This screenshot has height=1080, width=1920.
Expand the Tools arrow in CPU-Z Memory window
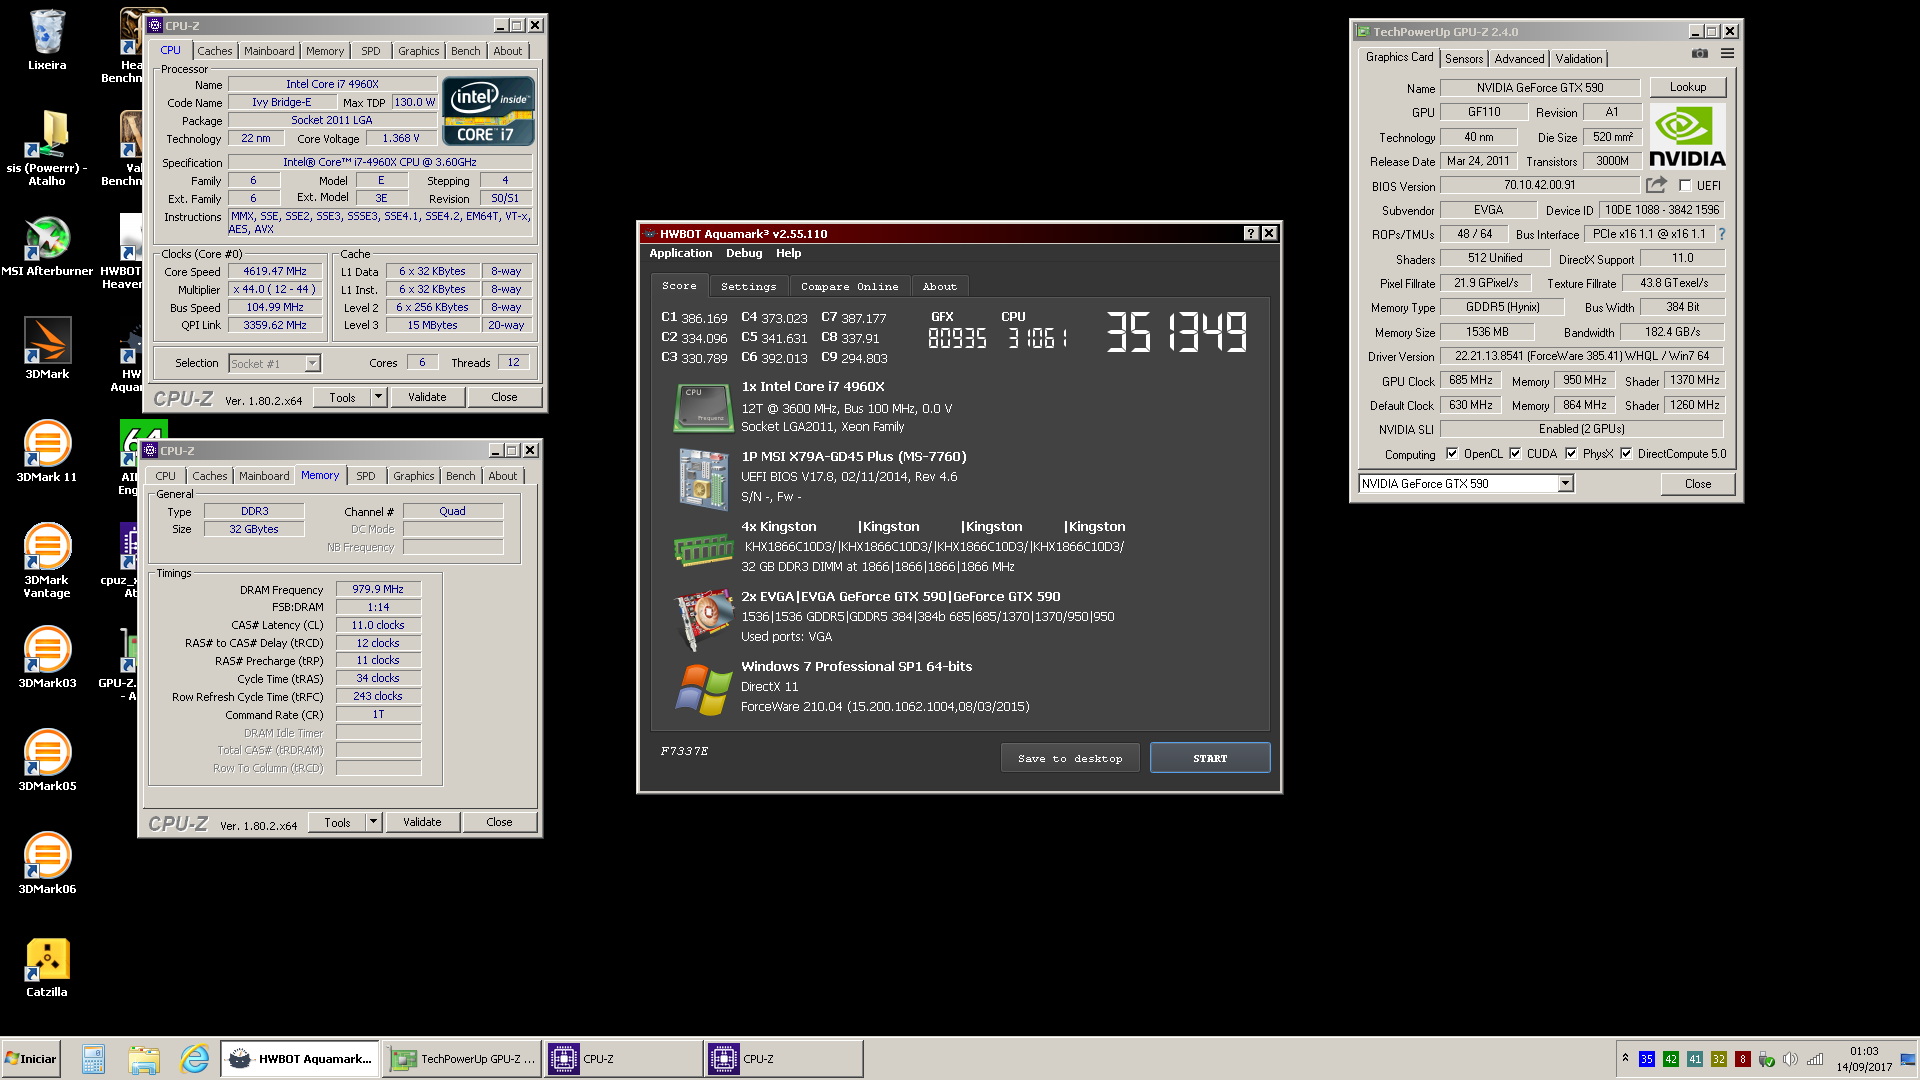tap(373, 822)
